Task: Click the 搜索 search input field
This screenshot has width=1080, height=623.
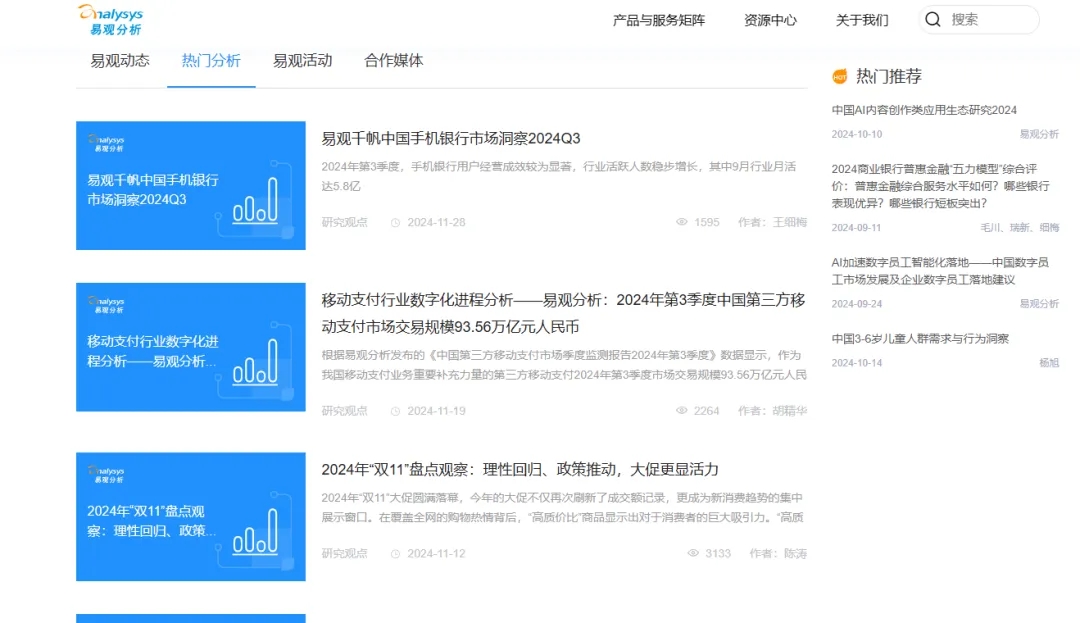Action: click(990, 20)
